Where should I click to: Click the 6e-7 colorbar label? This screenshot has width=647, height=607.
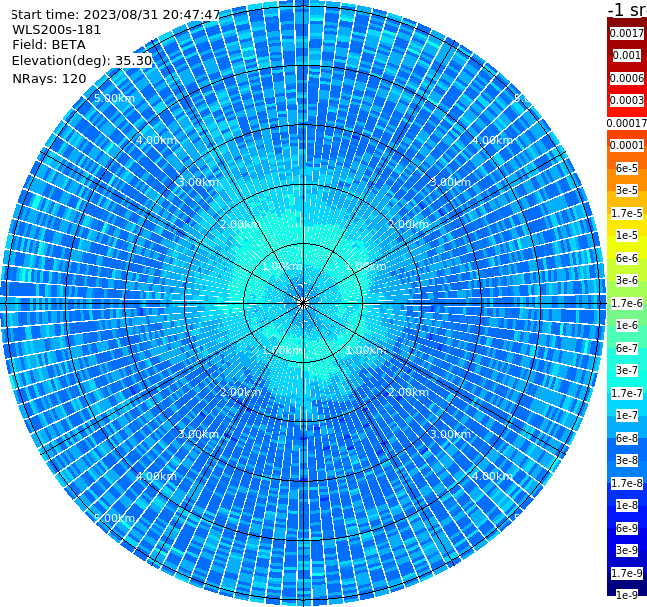[627, 348]
